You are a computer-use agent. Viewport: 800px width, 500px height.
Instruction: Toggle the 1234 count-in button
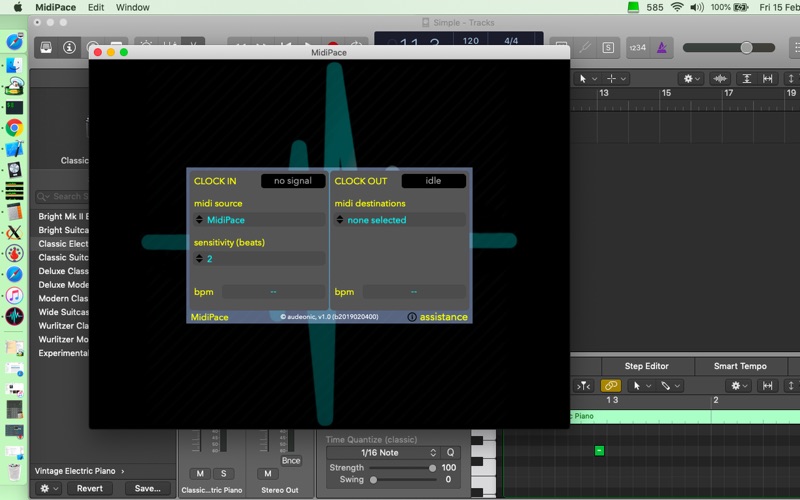637,47
